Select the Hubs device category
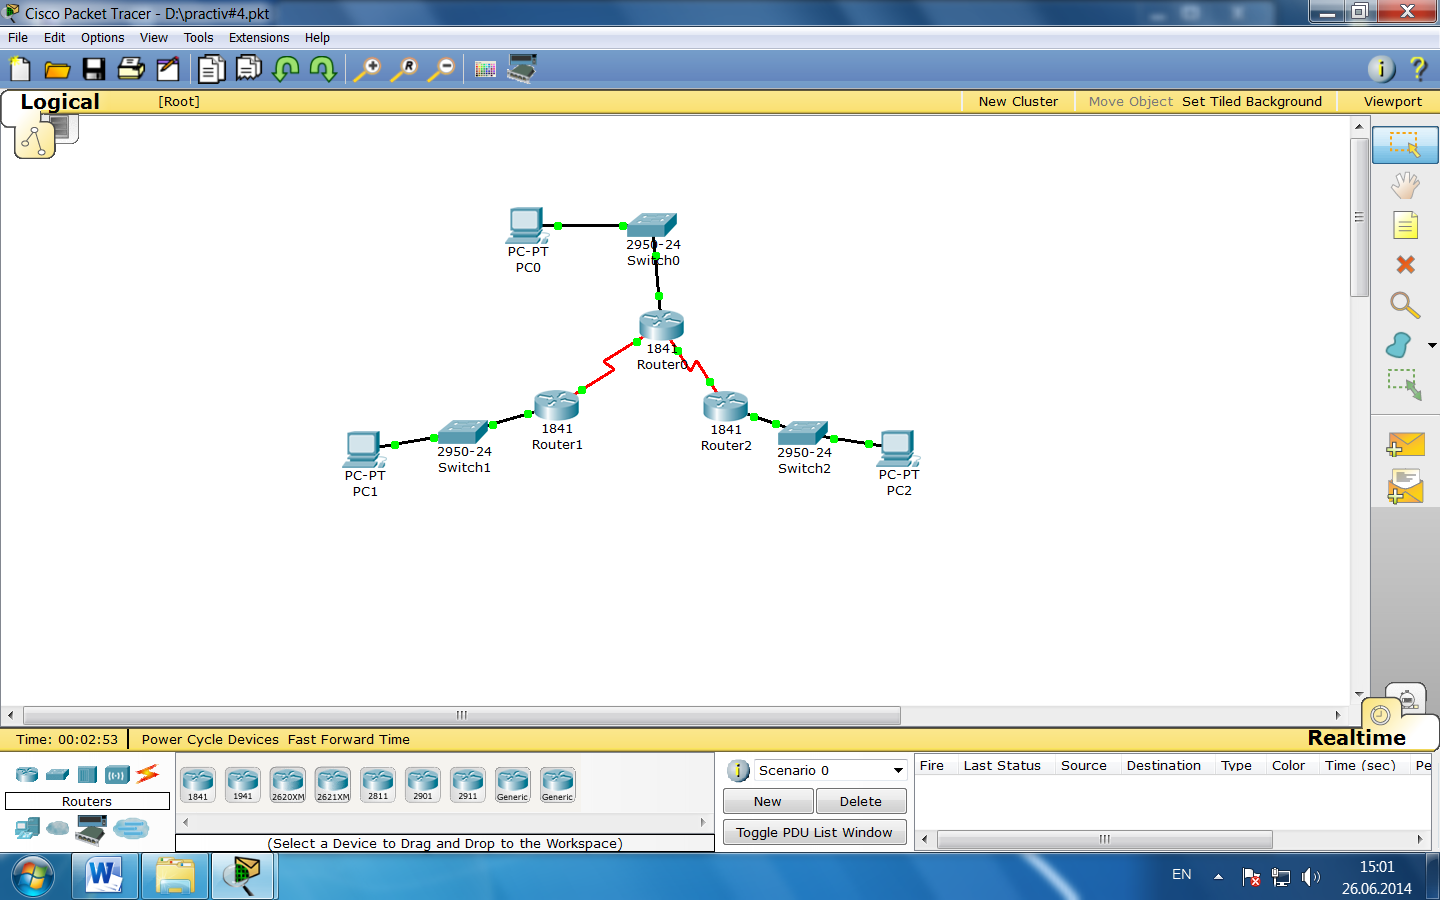1440x900 pixels. click(88, 774)
